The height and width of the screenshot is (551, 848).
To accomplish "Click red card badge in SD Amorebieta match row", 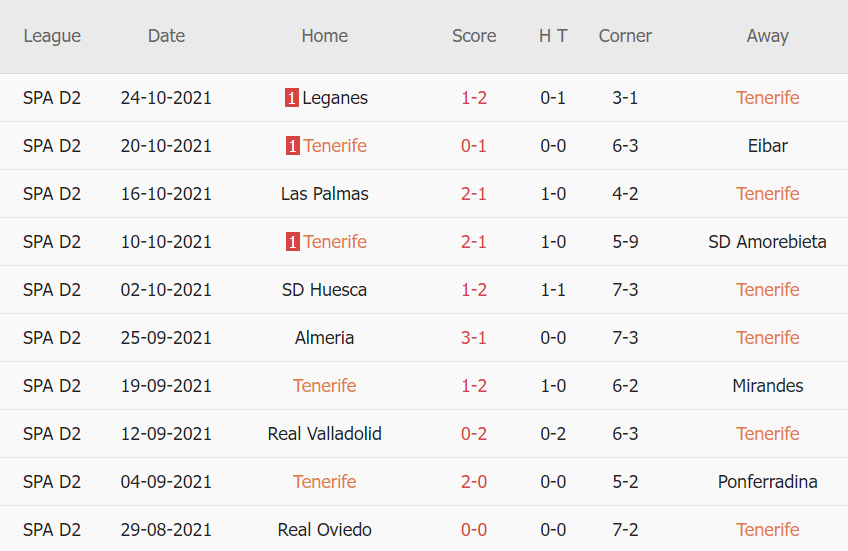I will tap(292, 242).
